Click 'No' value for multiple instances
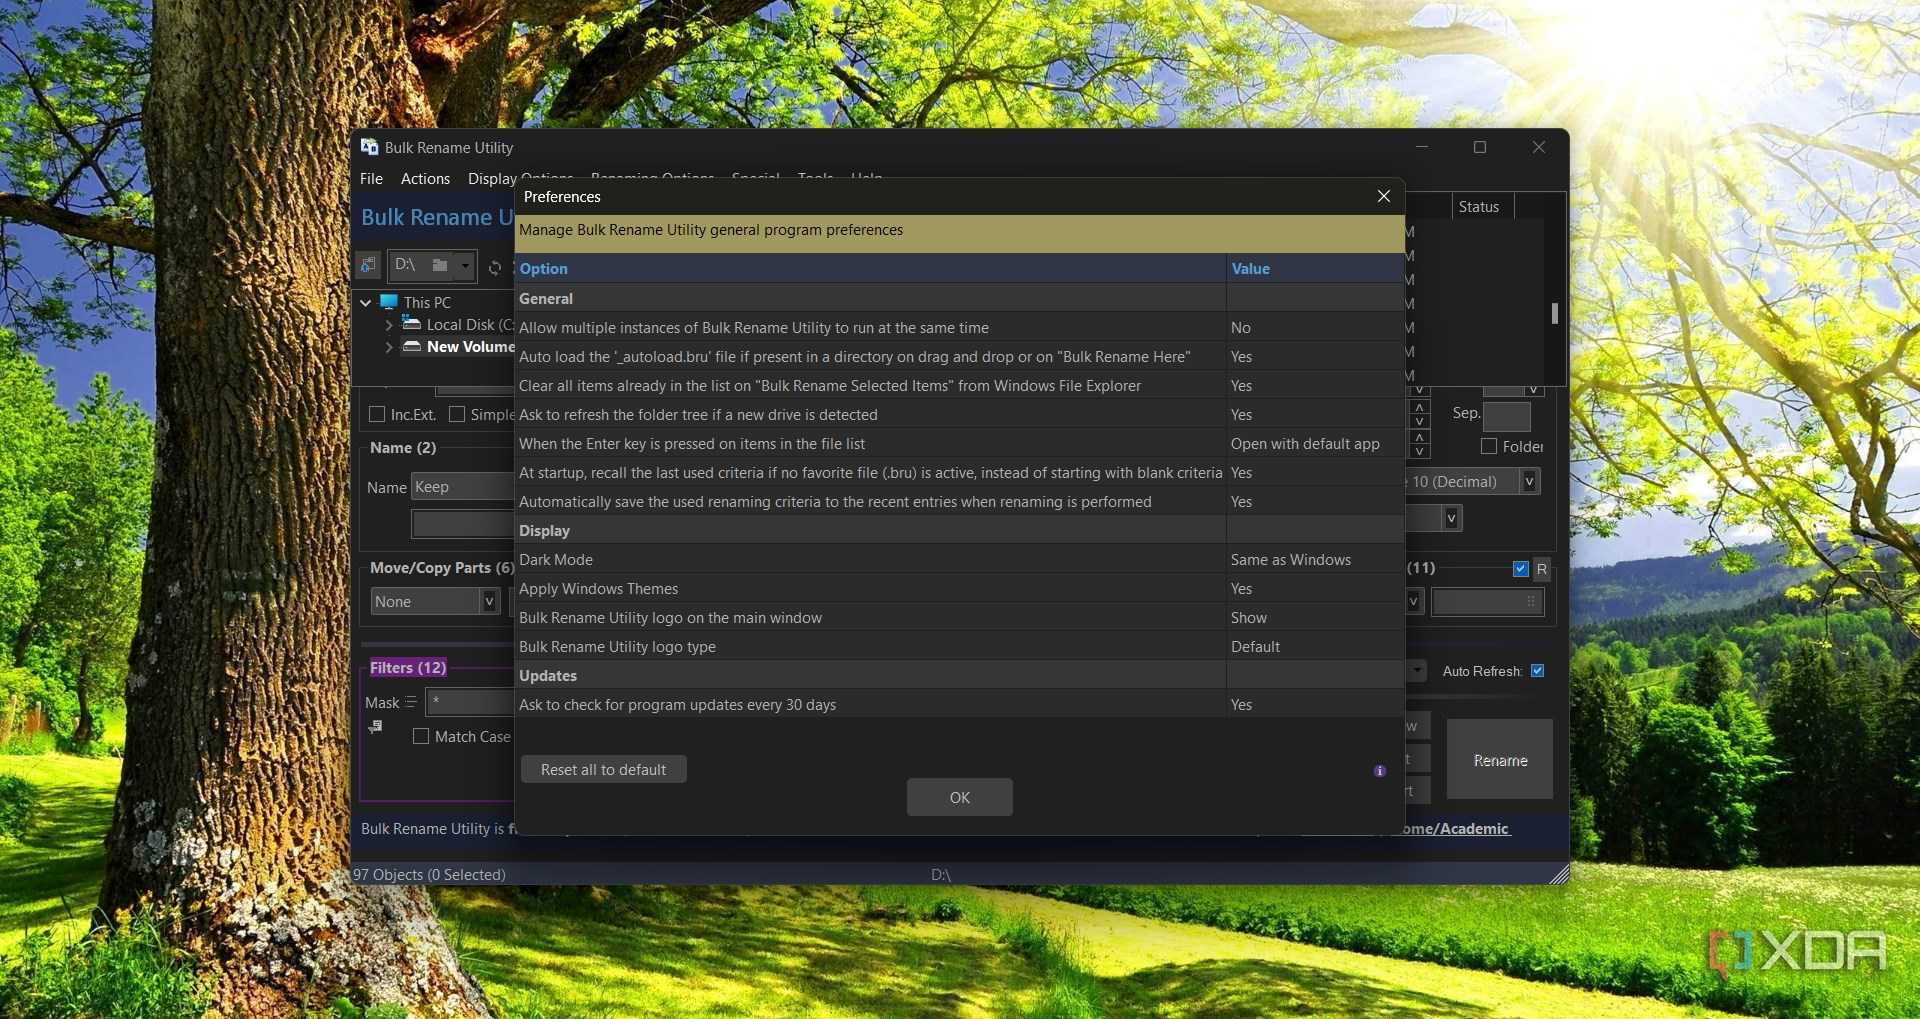The height and width of the screenshot is (1019, 1920). point(1240,327)
